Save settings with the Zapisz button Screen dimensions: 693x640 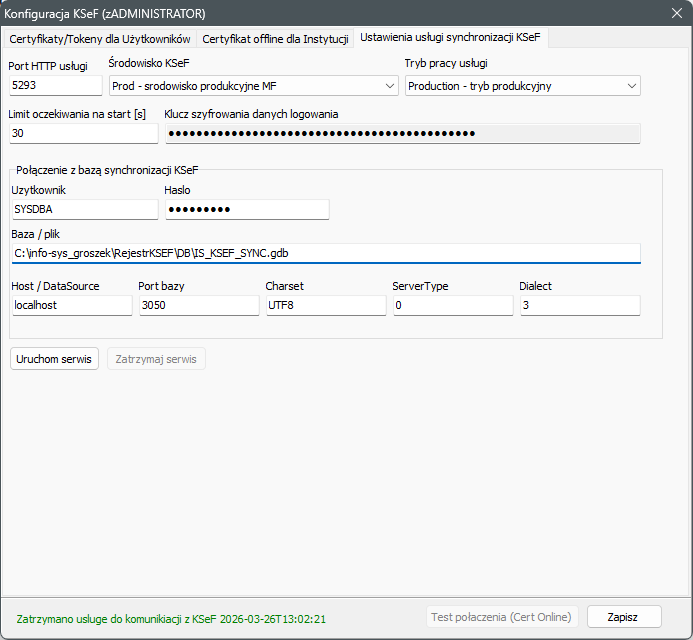coord(624,618)
